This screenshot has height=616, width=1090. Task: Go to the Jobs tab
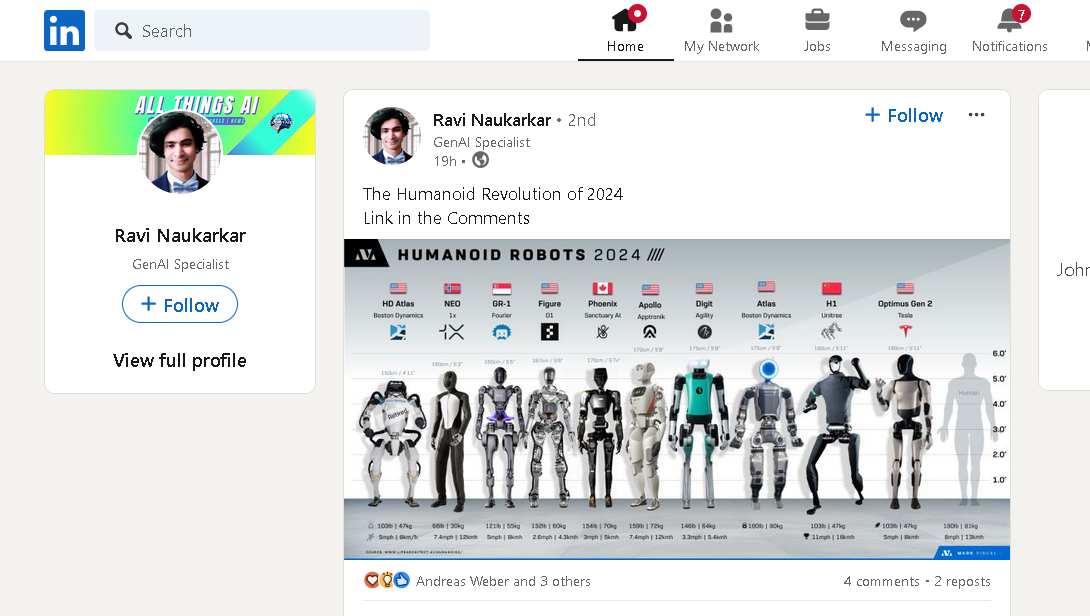(817, 31)
